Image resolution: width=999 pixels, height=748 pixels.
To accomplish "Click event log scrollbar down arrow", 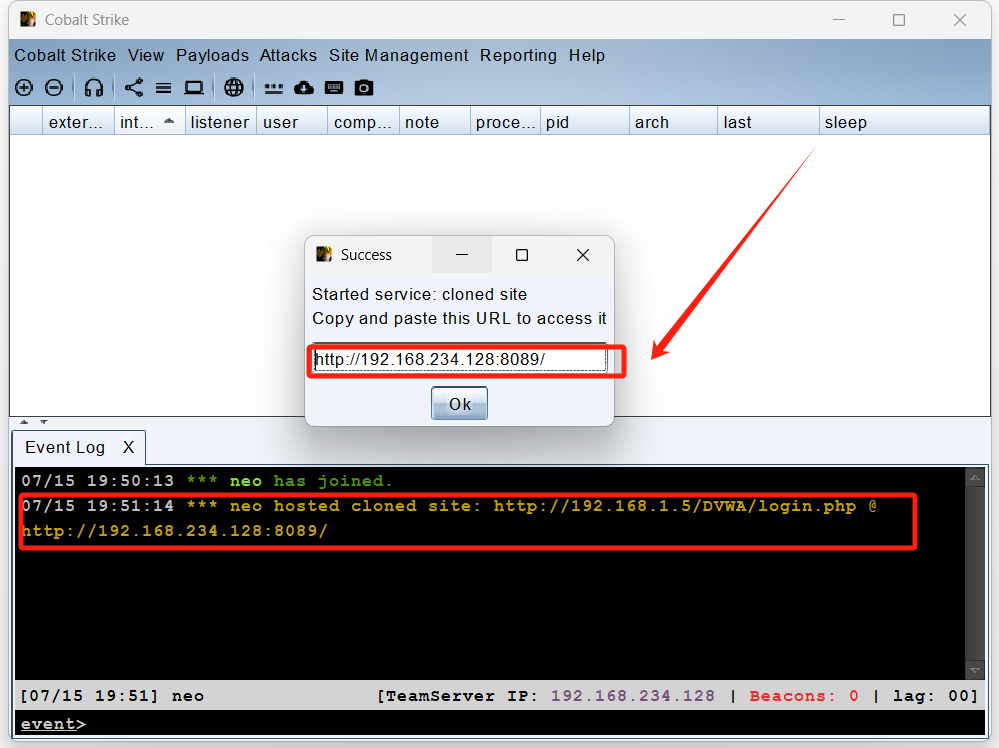I will click(x=975, y=670).
